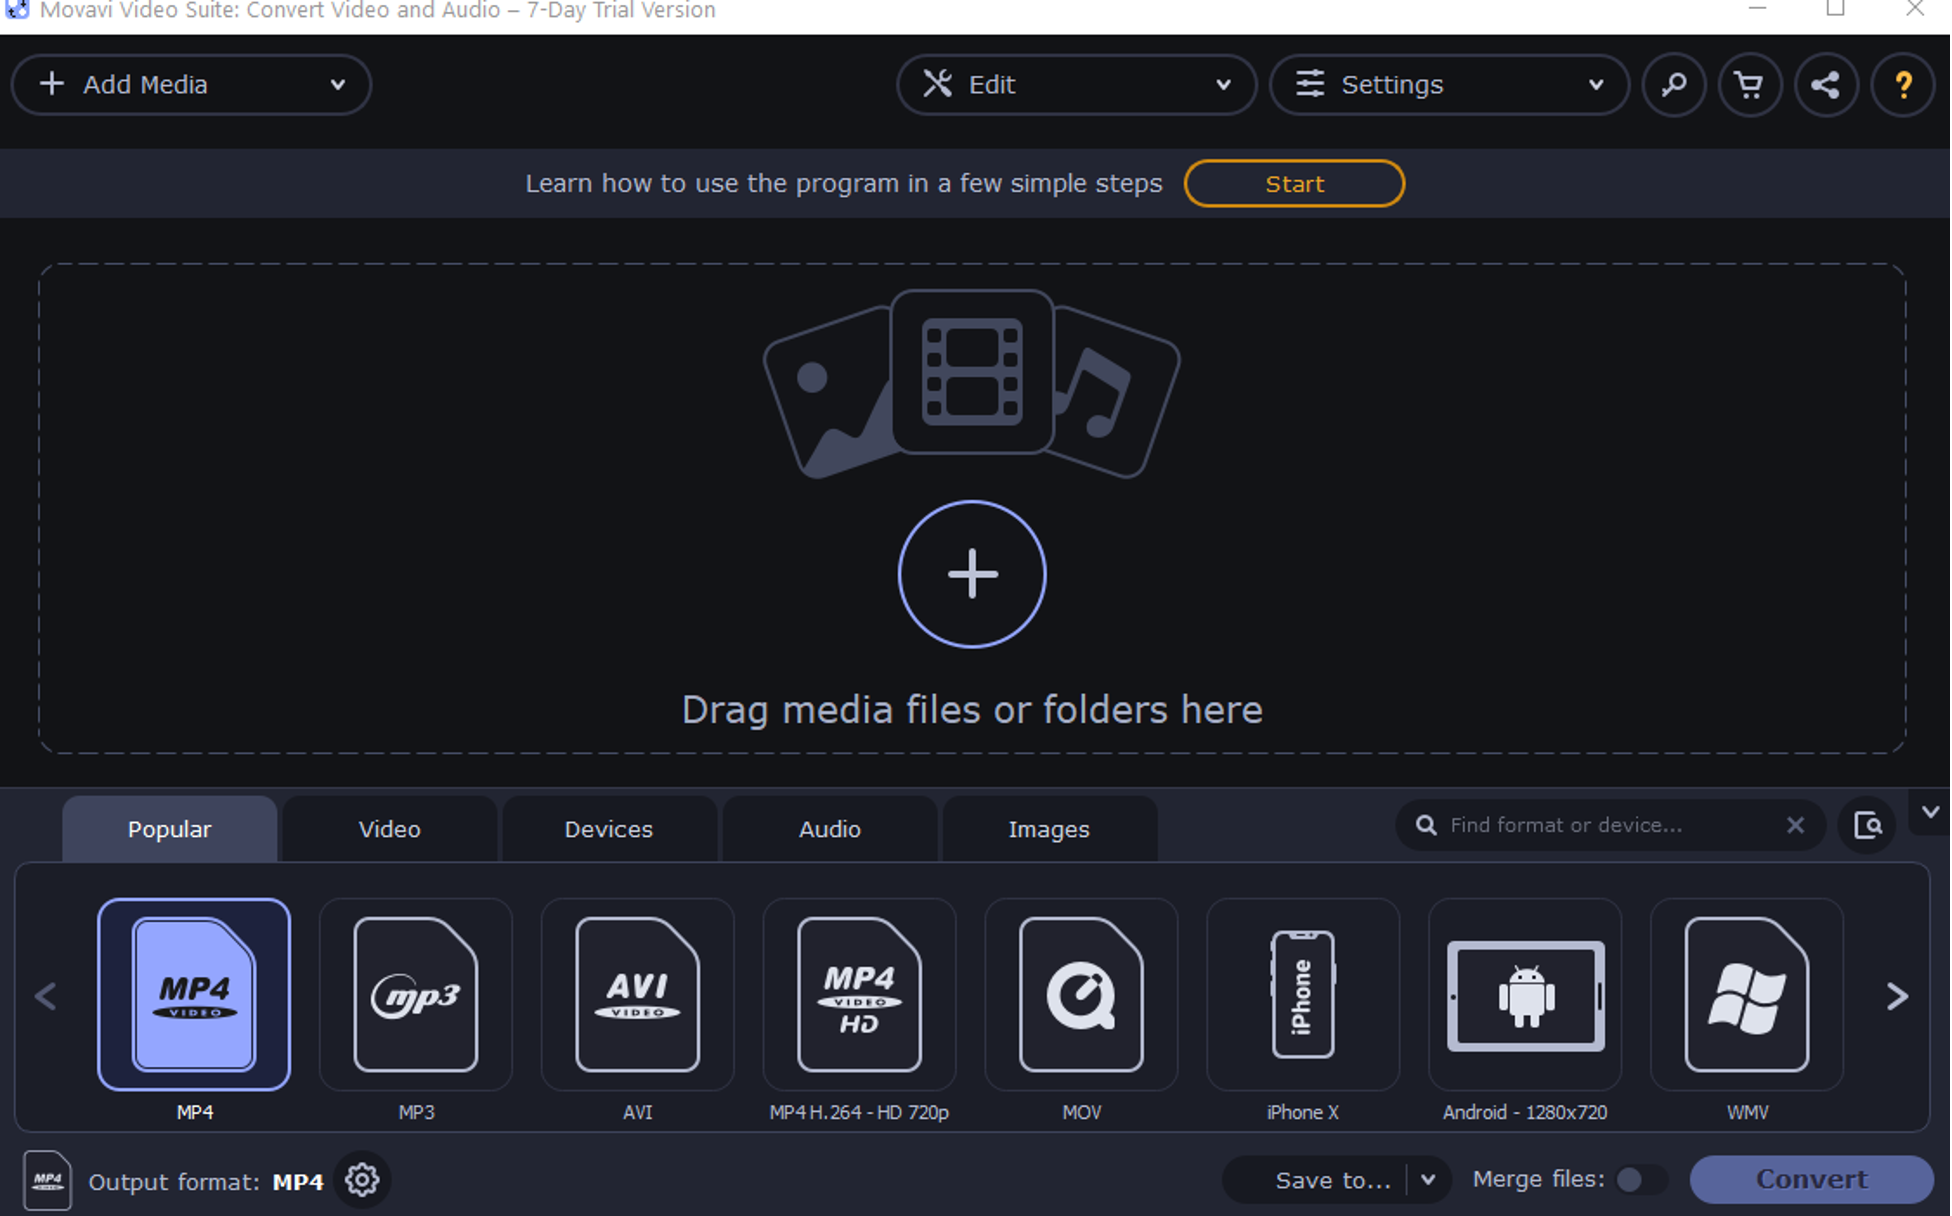Expand the Save to arrow options
The height and width of the screenshot is (1216, 1952).
pos(1428,1180)
